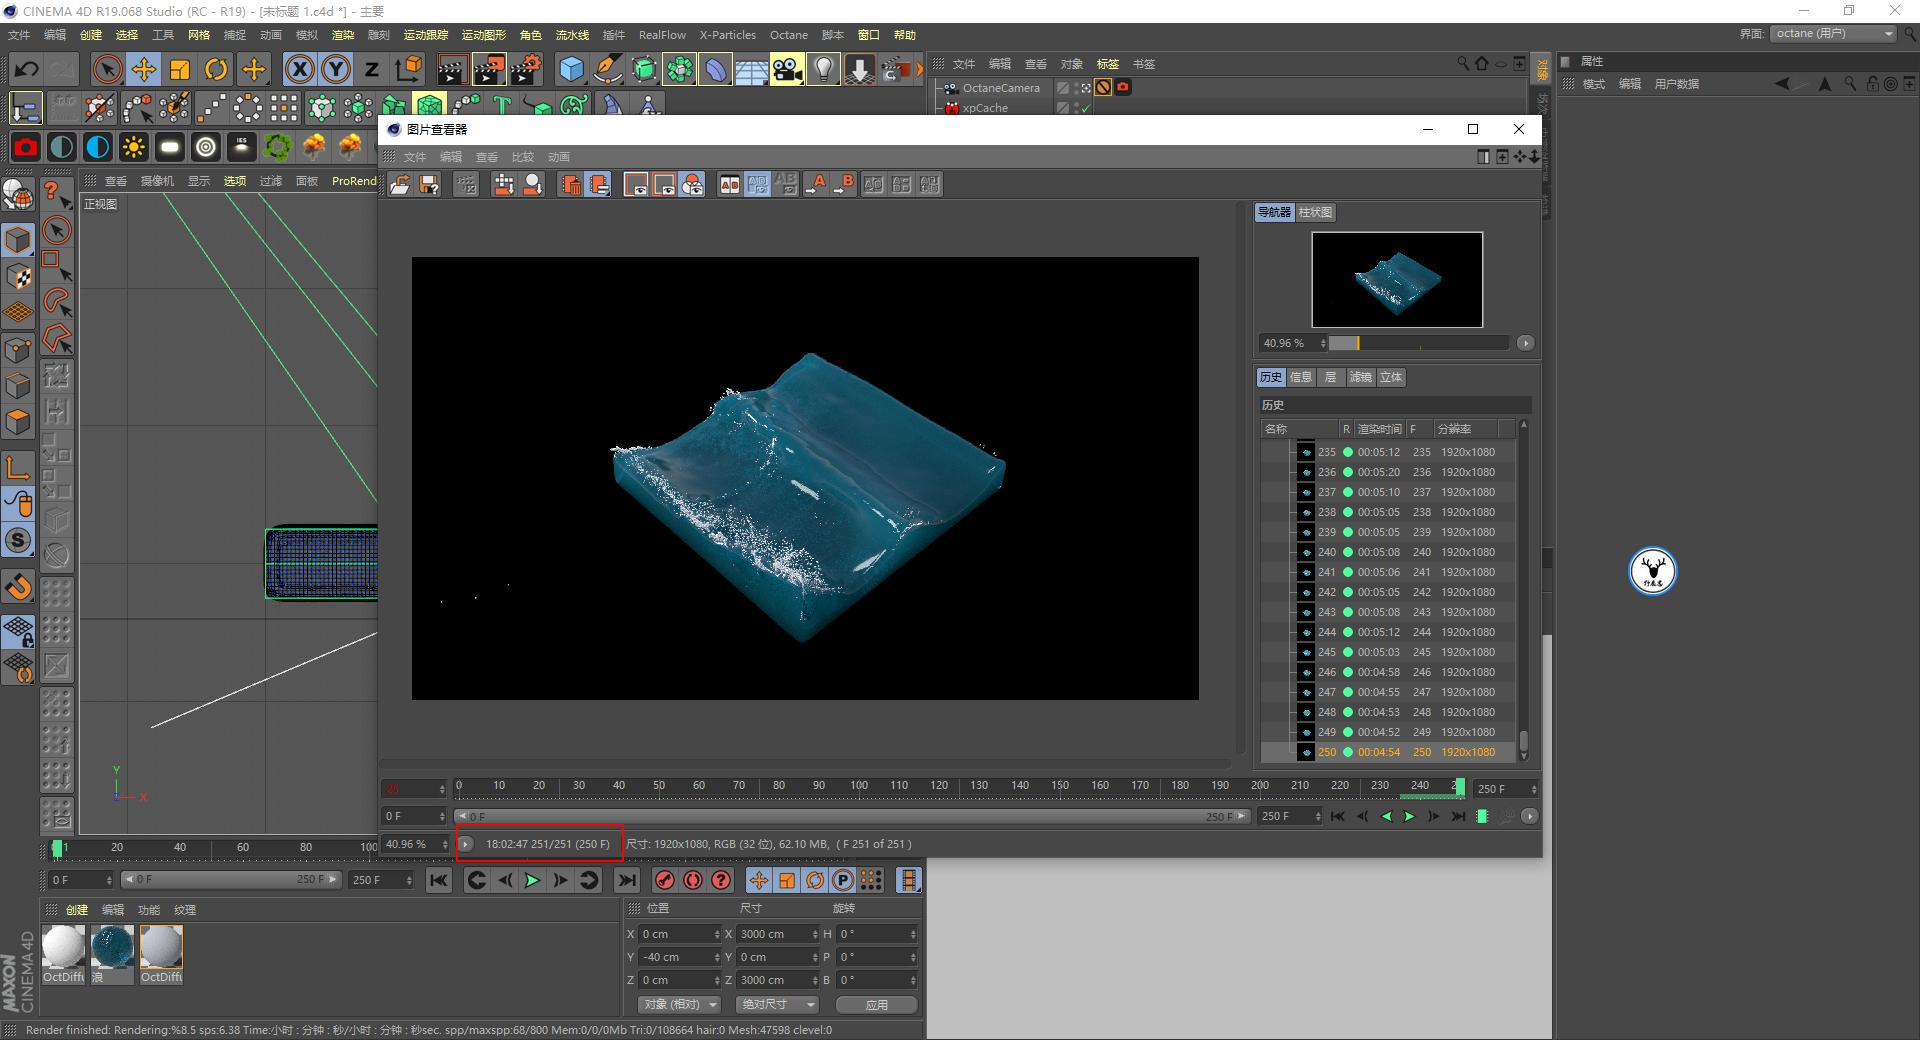Click the Light bulb object icon
Image resolution: width=1920 pixels, height=1040 pixels.
(x=823, y=69)
